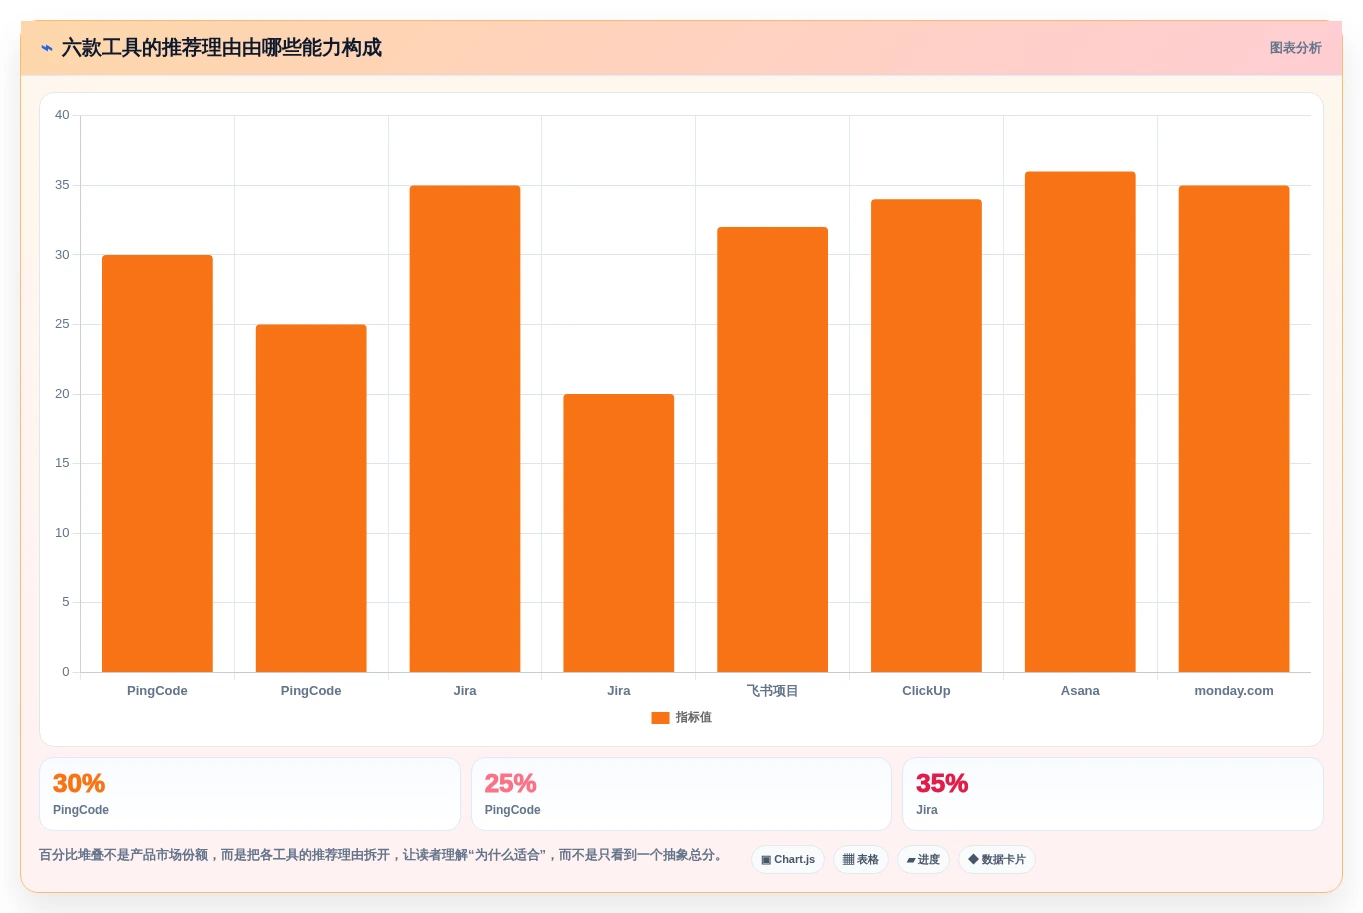Click the y-axis value 40
The width and height of the screenshot is (1363, 913).
[62, 115]
